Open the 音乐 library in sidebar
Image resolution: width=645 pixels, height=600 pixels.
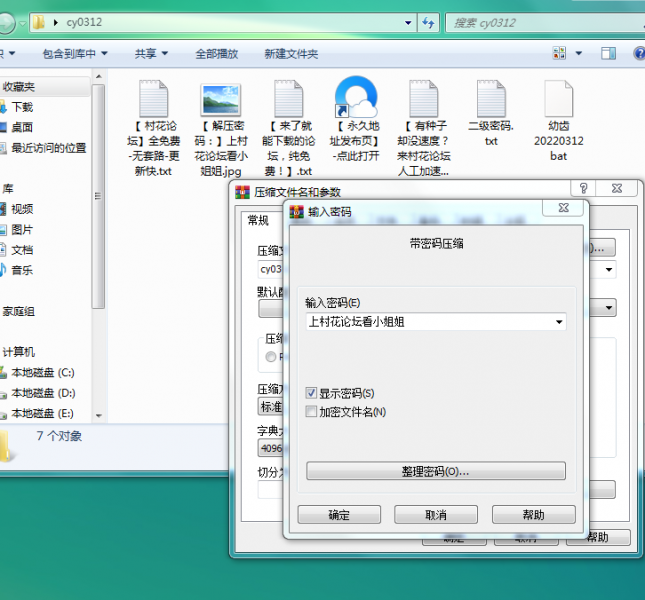[x=22, y=270]
